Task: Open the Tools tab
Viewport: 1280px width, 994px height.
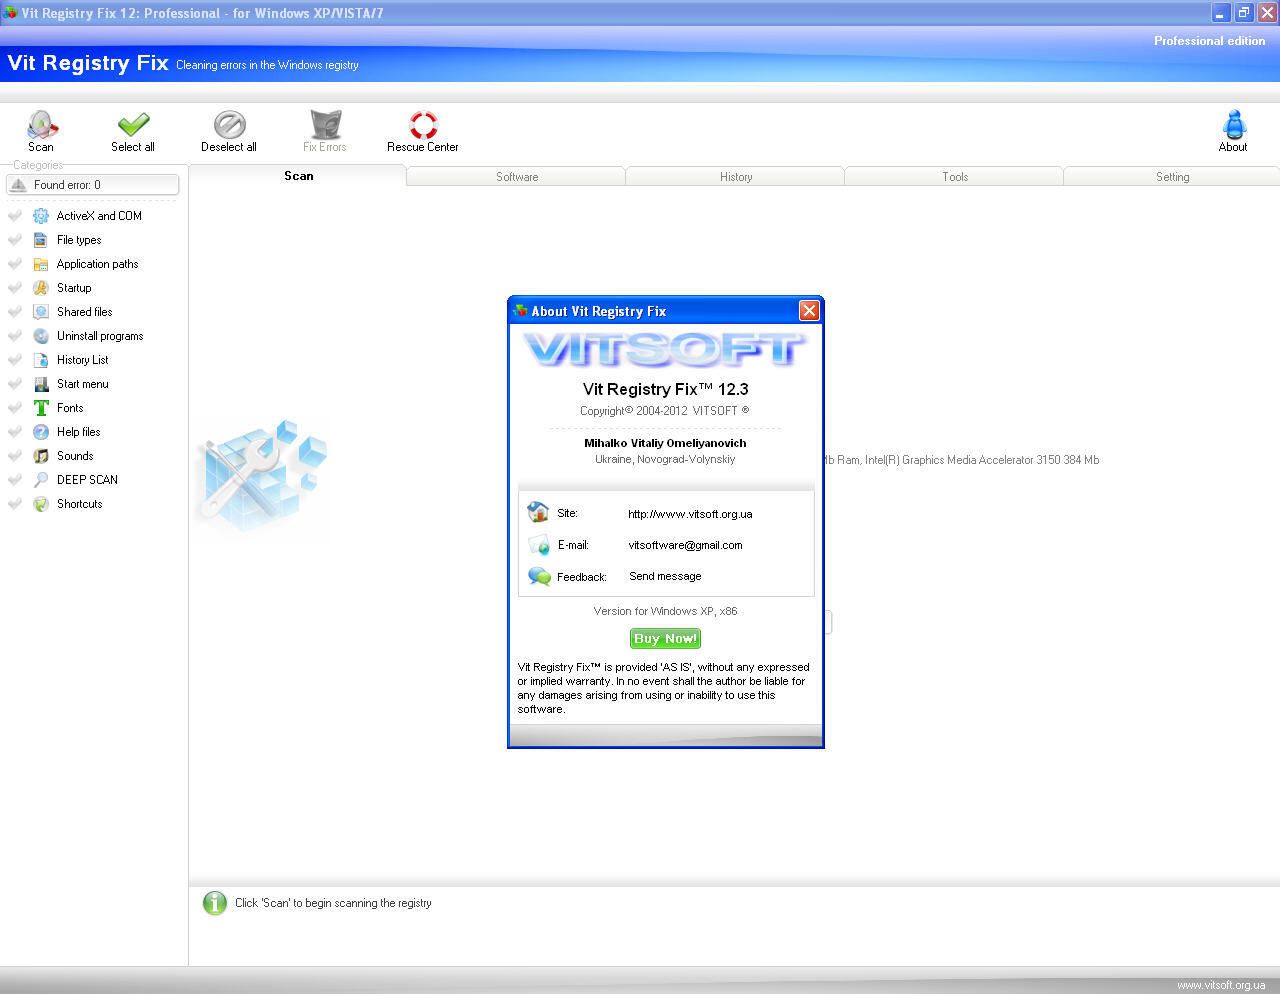Action: coord(955,177)
